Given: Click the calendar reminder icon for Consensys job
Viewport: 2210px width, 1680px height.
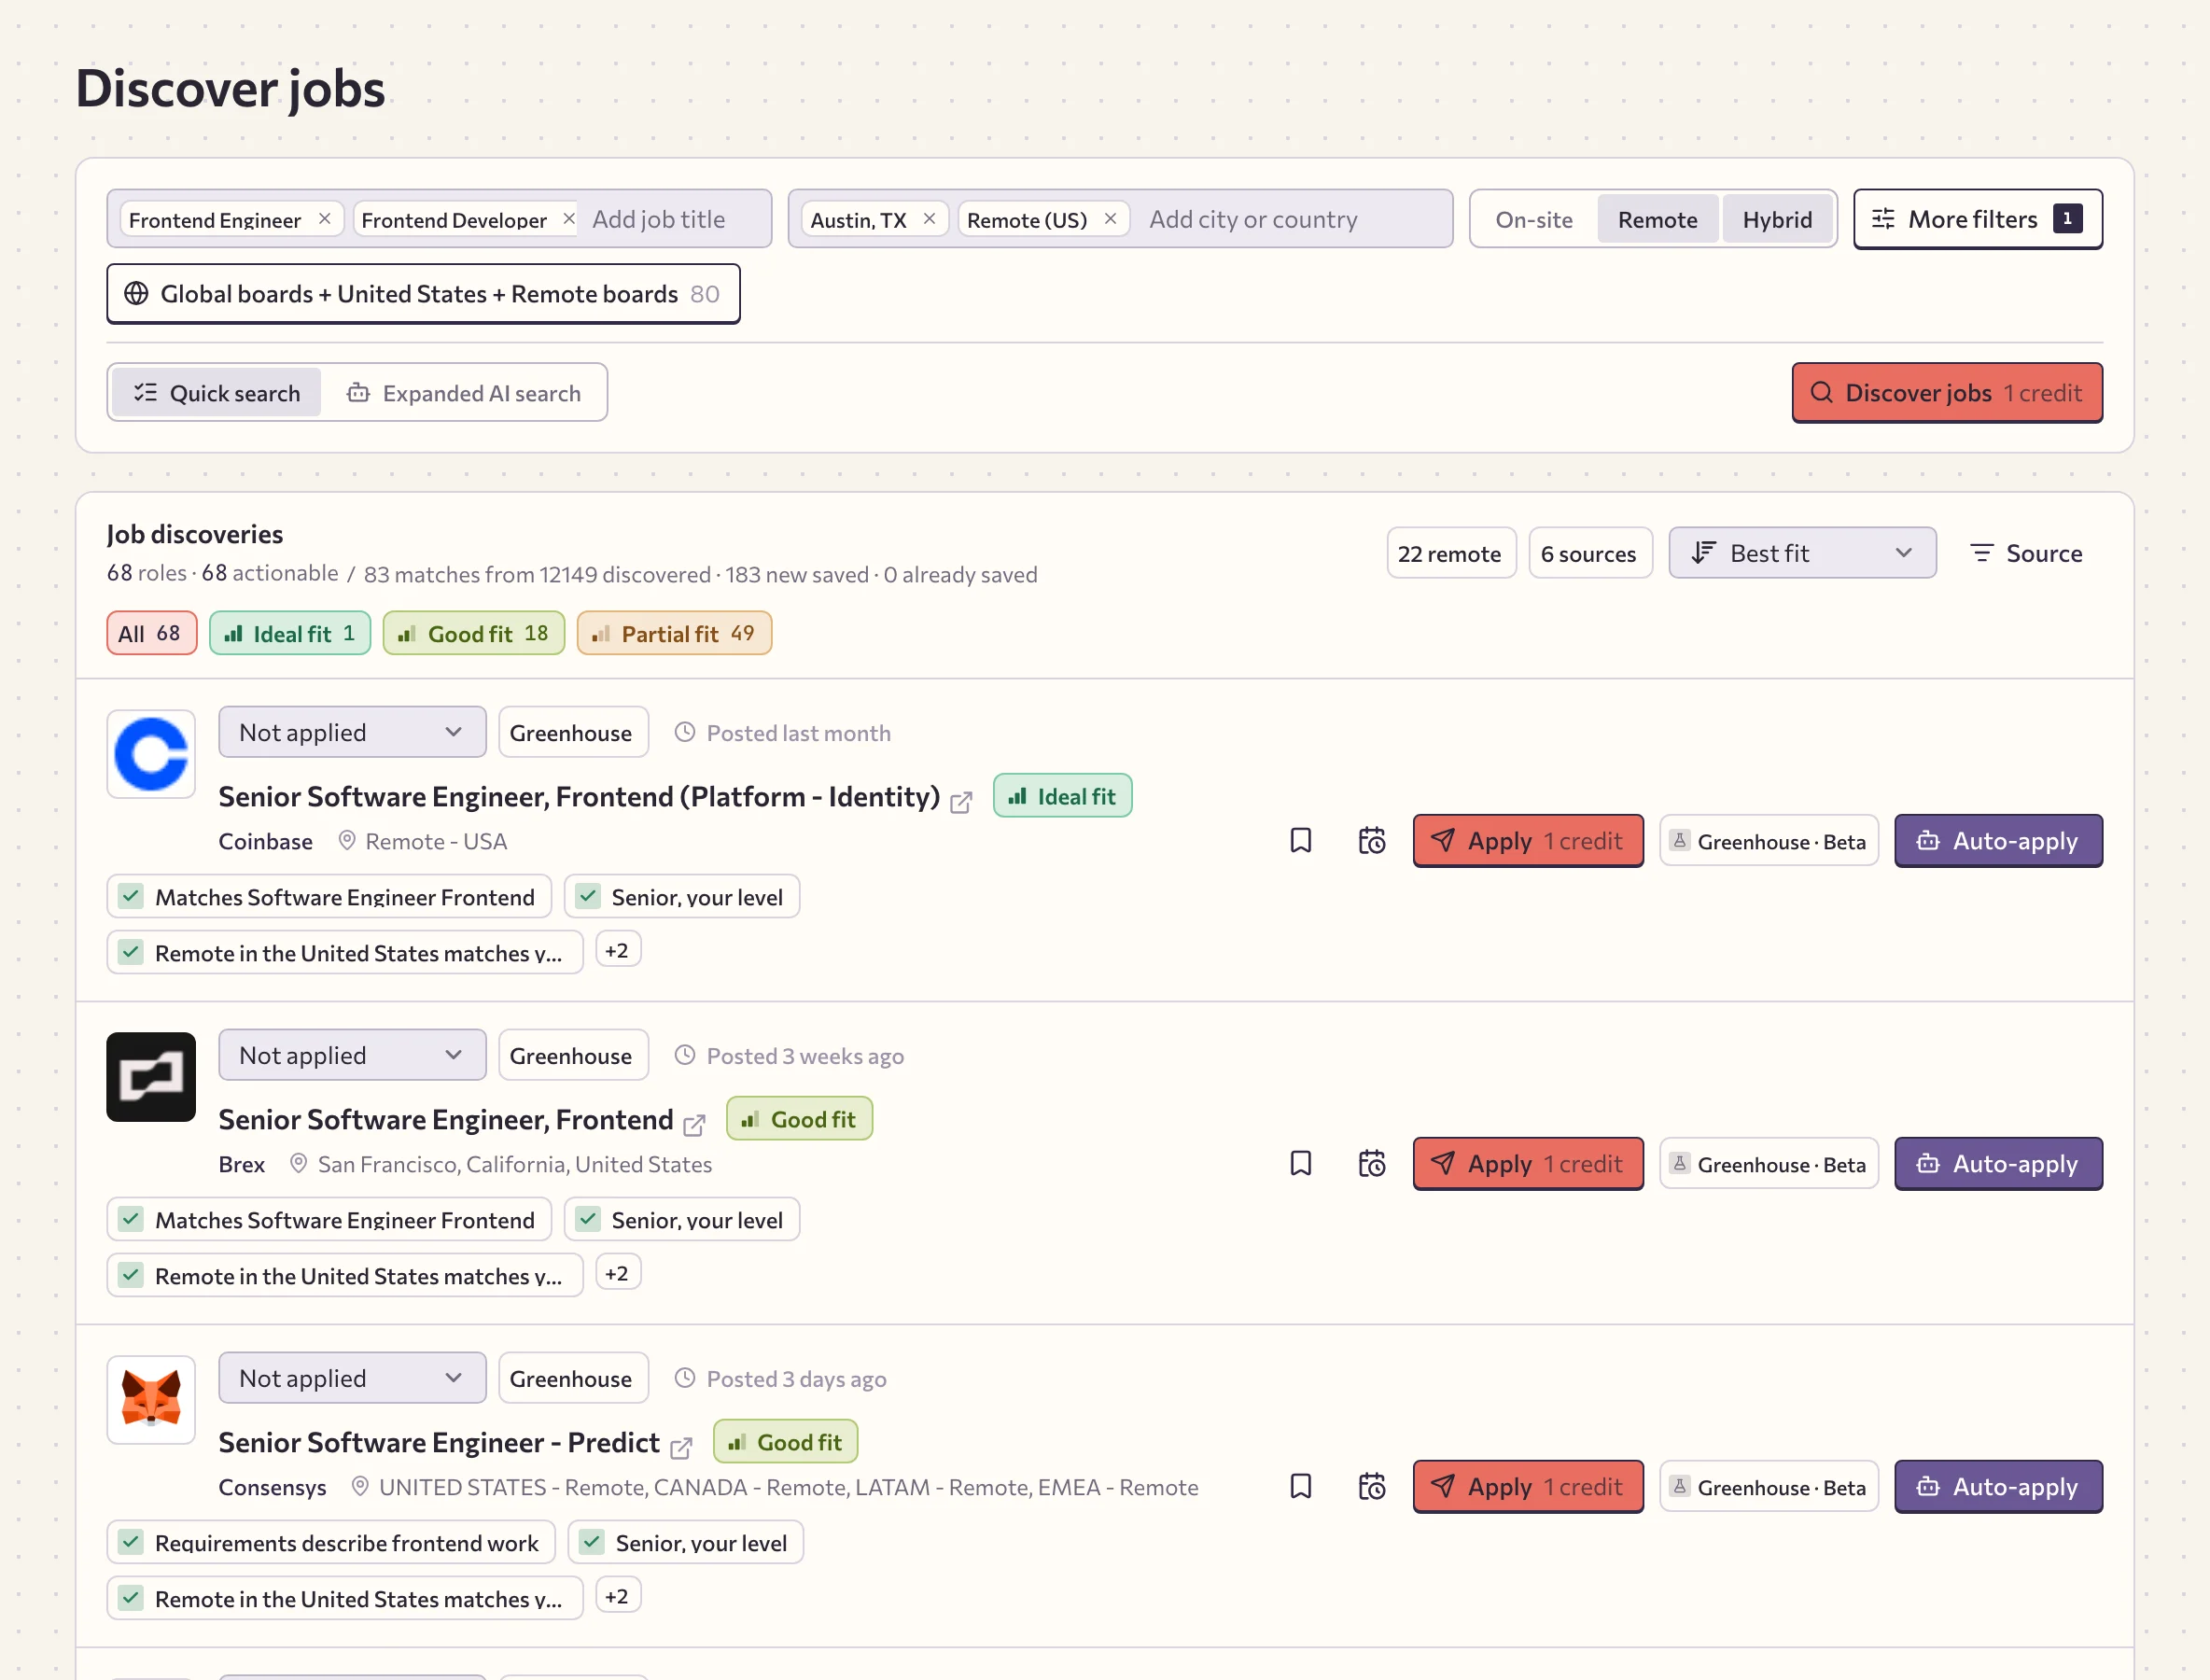Looking at the screenshot, I should (x=1372, y=1487).
